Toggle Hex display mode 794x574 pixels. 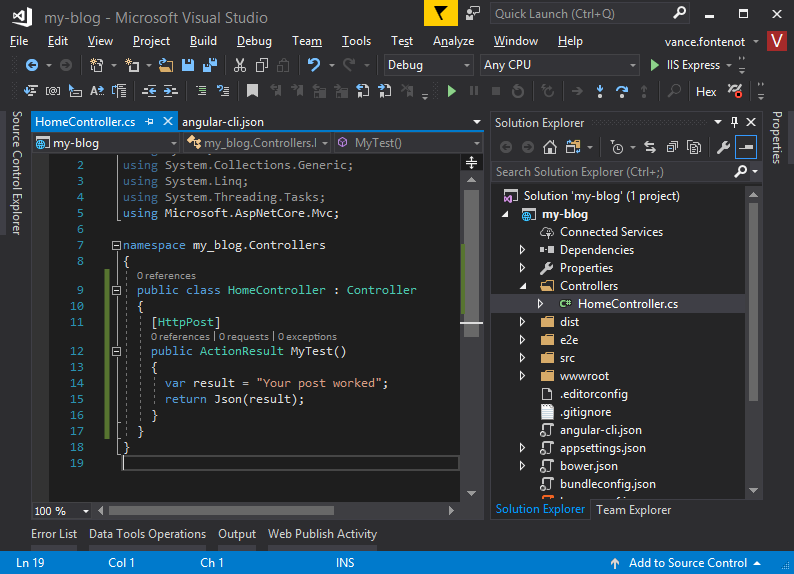[x=706, y=92]
